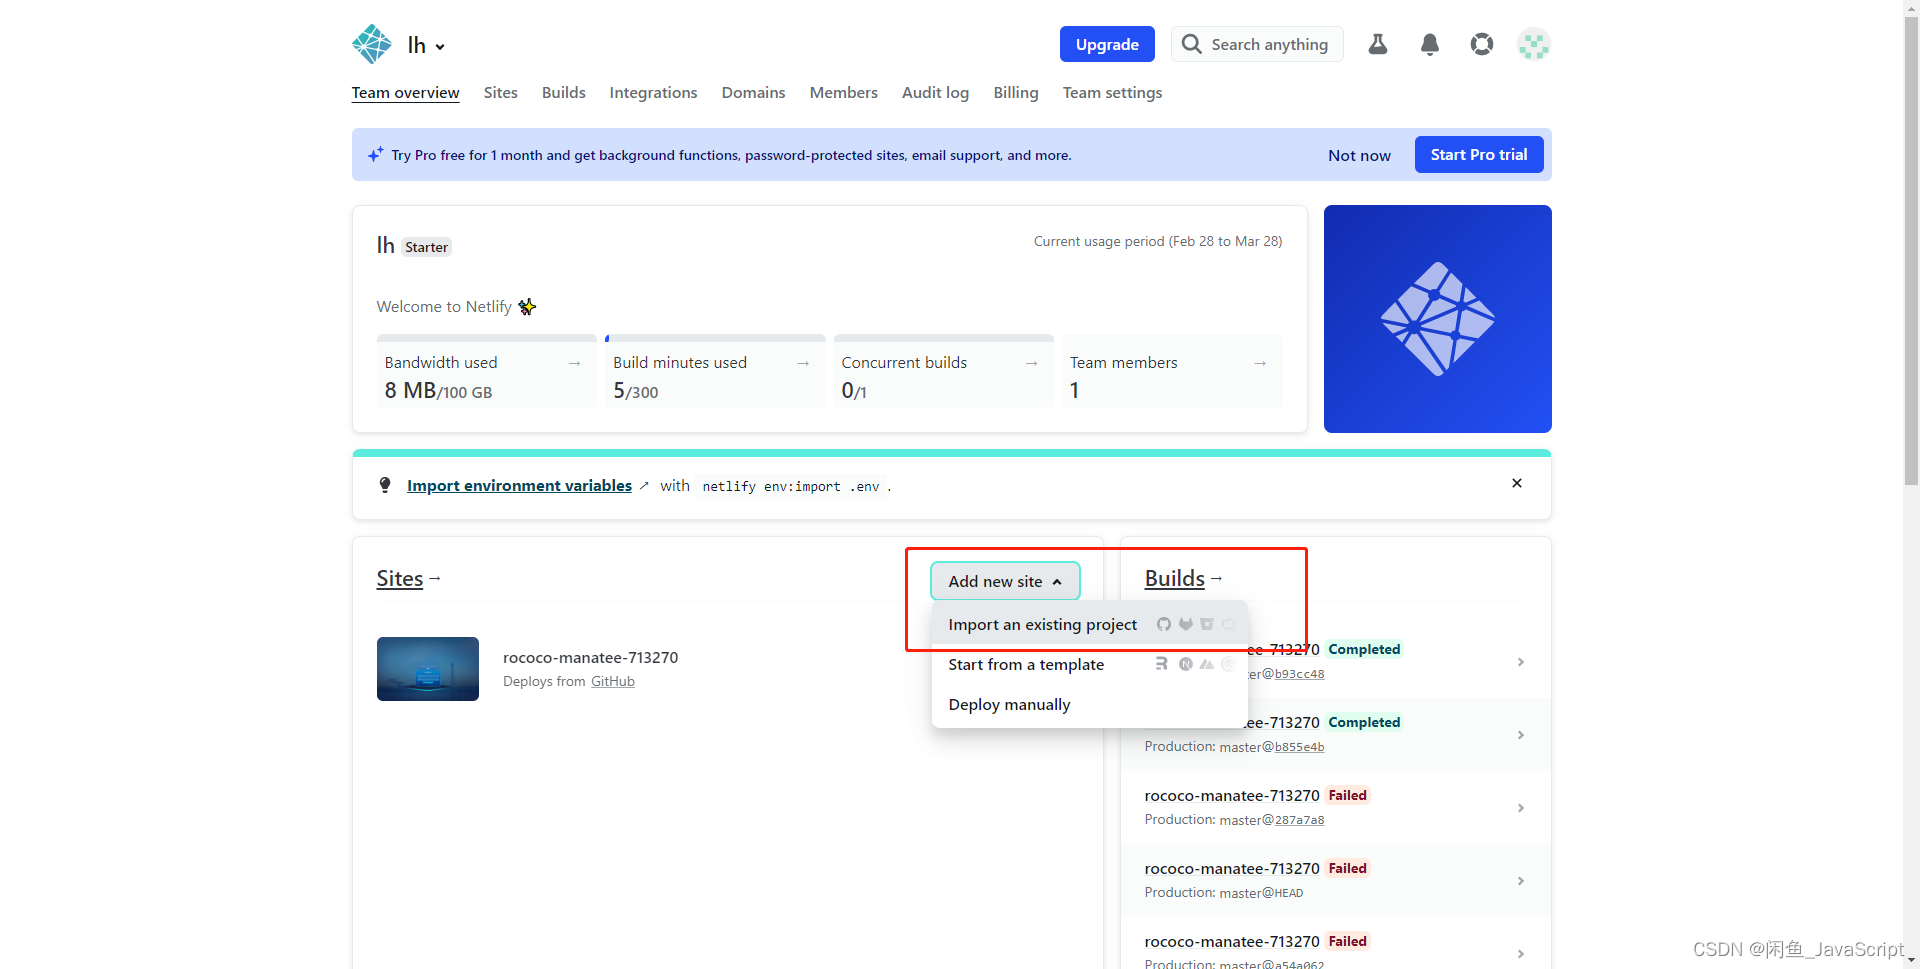Open the Bandwidth used card arrow
The width and height of the screenshot is (1920, 969).
pyautogui.click(x=574, y=363)
